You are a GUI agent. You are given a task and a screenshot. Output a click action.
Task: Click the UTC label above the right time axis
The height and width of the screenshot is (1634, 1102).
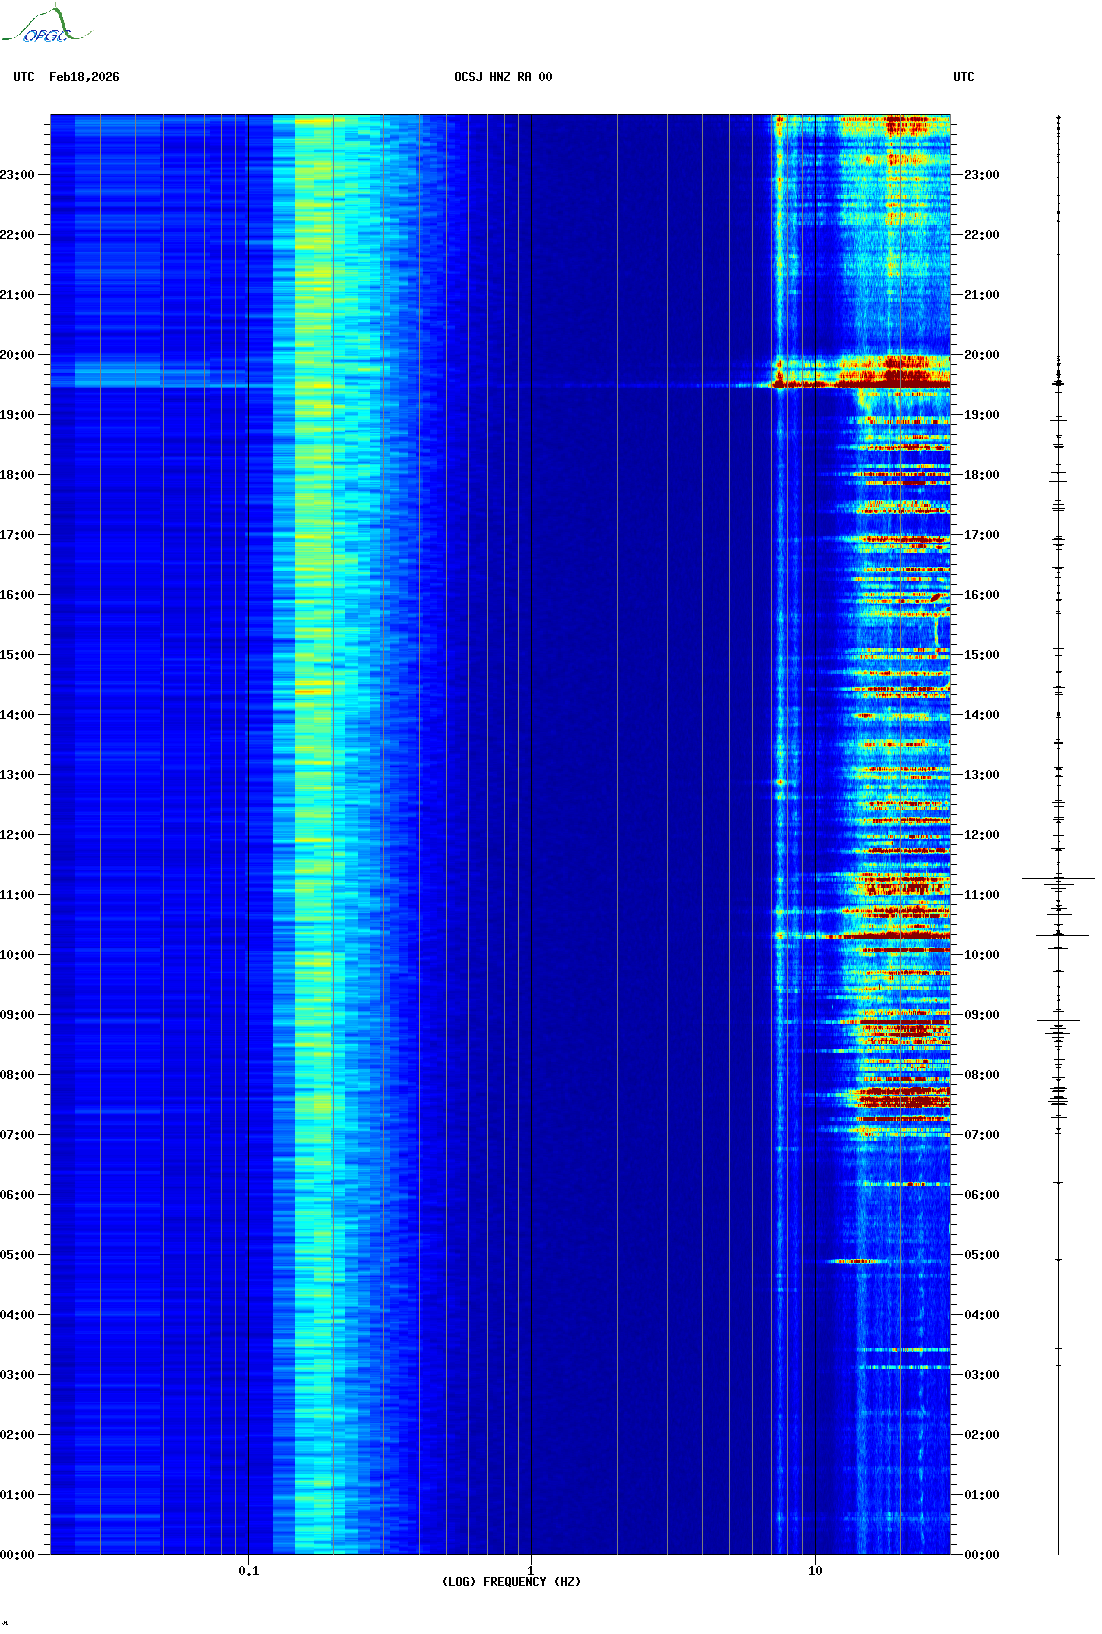[x=964, y=77]
